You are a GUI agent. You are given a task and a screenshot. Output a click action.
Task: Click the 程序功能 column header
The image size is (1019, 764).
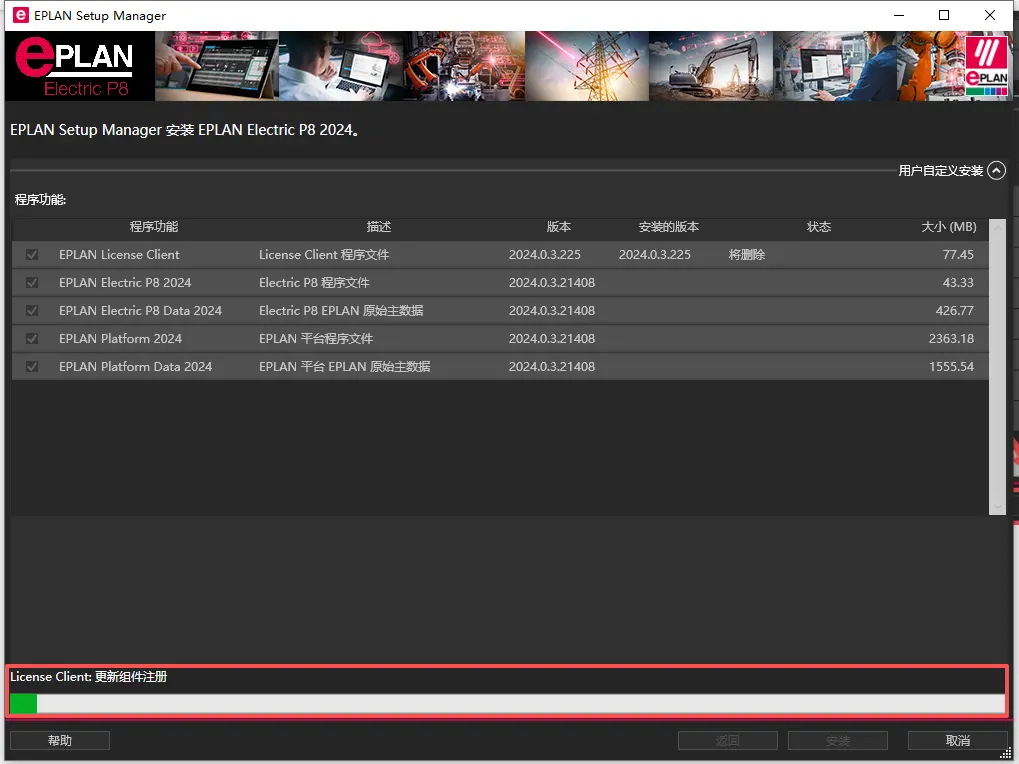click(153, 227)
